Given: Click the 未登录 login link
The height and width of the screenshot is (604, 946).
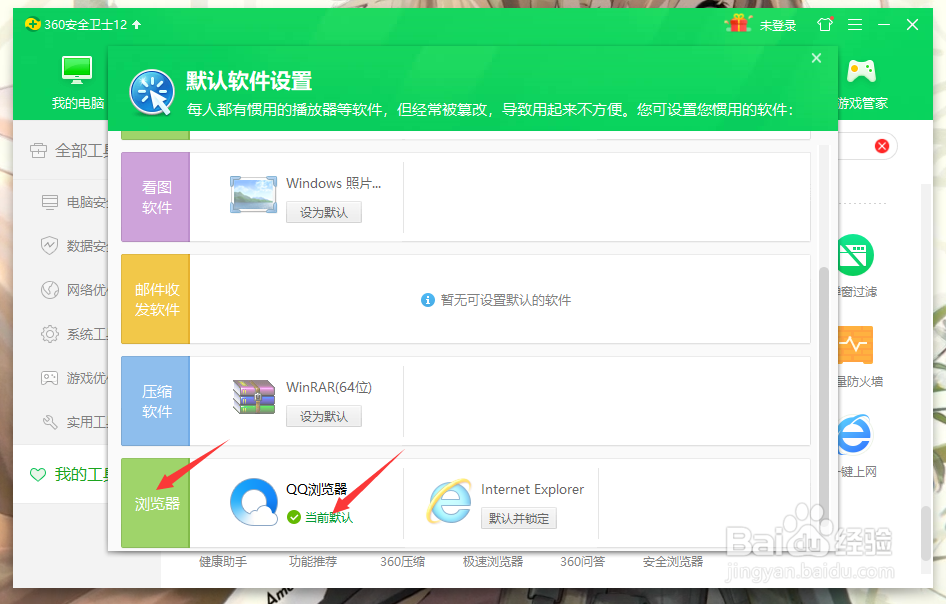Looking at the screenshot, I should (779, 25).
